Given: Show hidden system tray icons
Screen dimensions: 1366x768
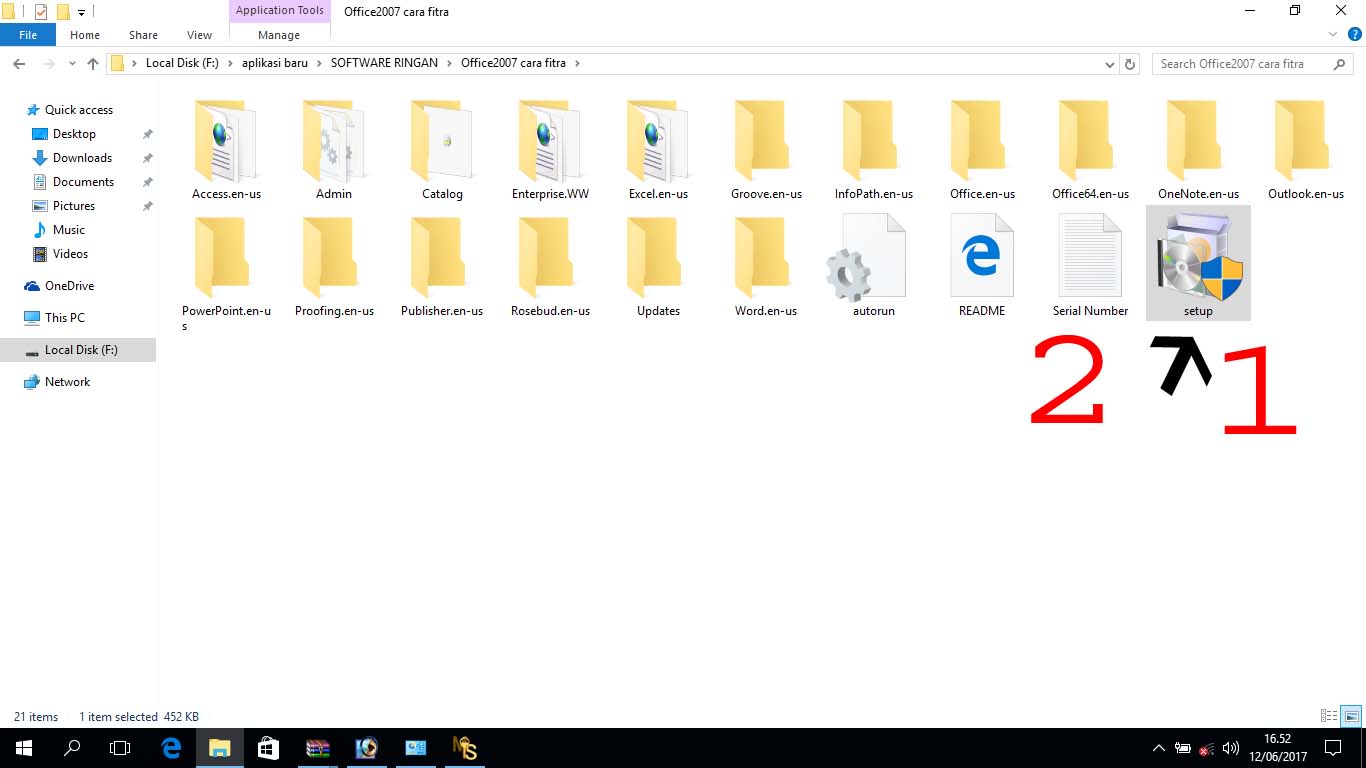Looking at the screenshot, I should [1159, 748].
